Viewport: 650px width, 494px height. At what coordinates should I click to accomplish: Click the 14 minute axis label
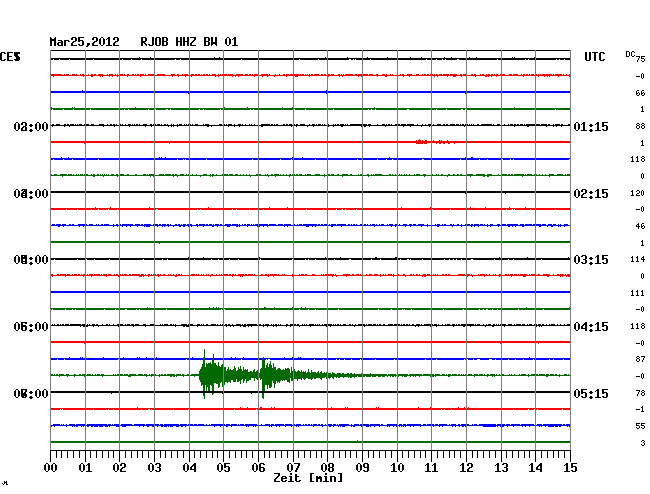pyautogui.click(x=535, y=468)
